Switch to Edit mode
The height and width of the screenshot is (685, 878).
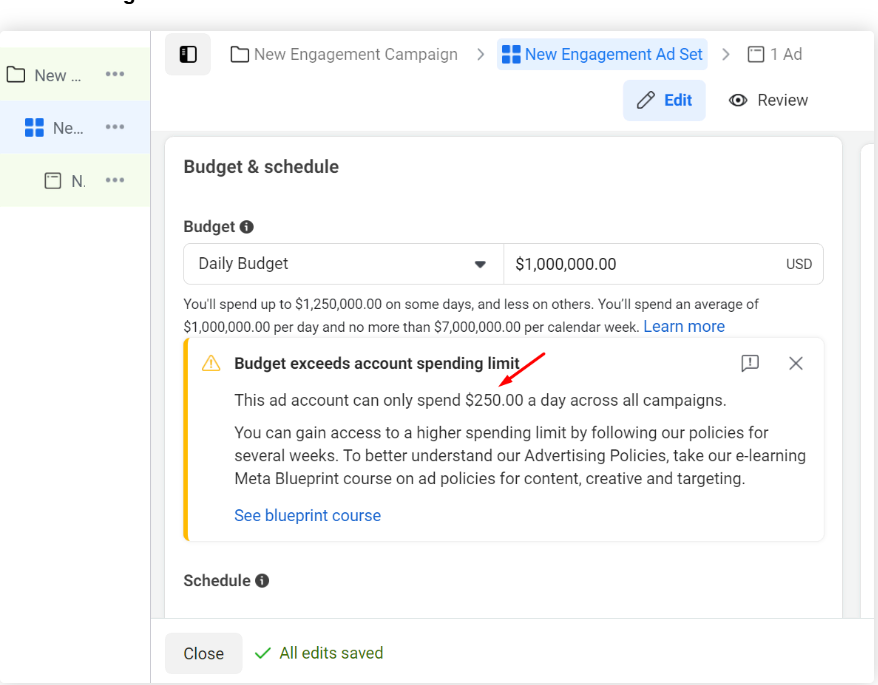click(x=664, y=100)
